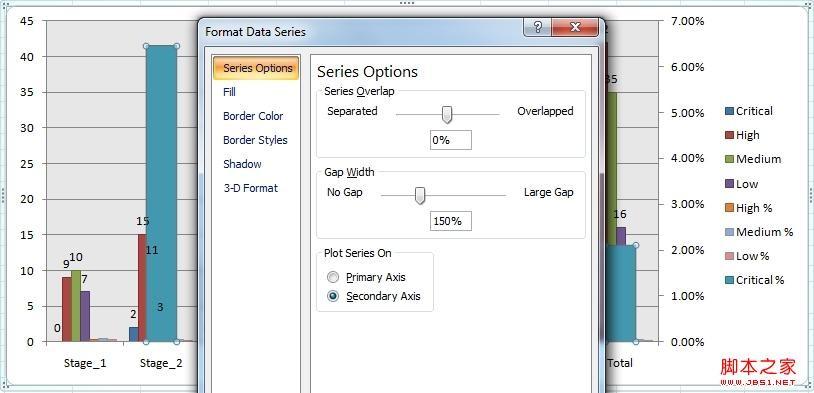This screenshot has width=814, height=393.
Task: Click the dialog Help question mark icon
Action: [x=537, y=27]
